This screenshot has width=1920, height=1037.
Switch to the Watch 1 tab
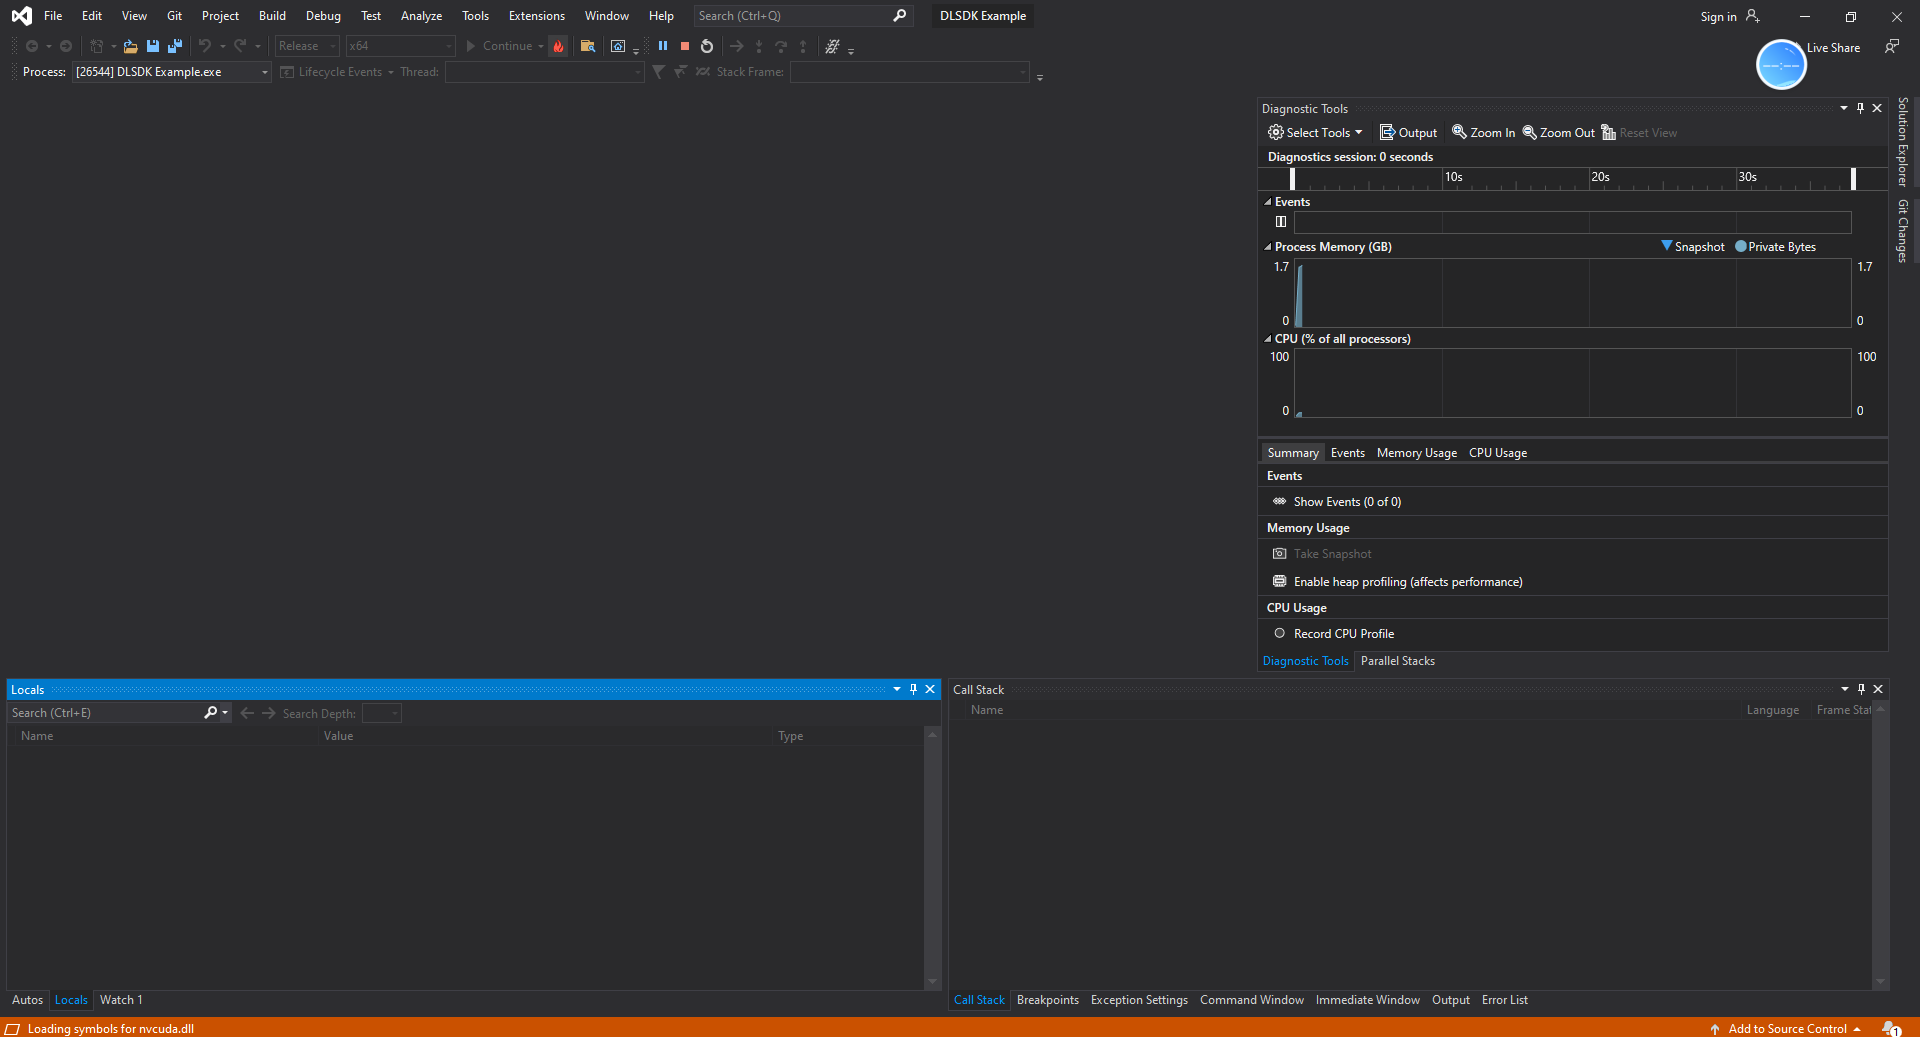[121, 1000]
